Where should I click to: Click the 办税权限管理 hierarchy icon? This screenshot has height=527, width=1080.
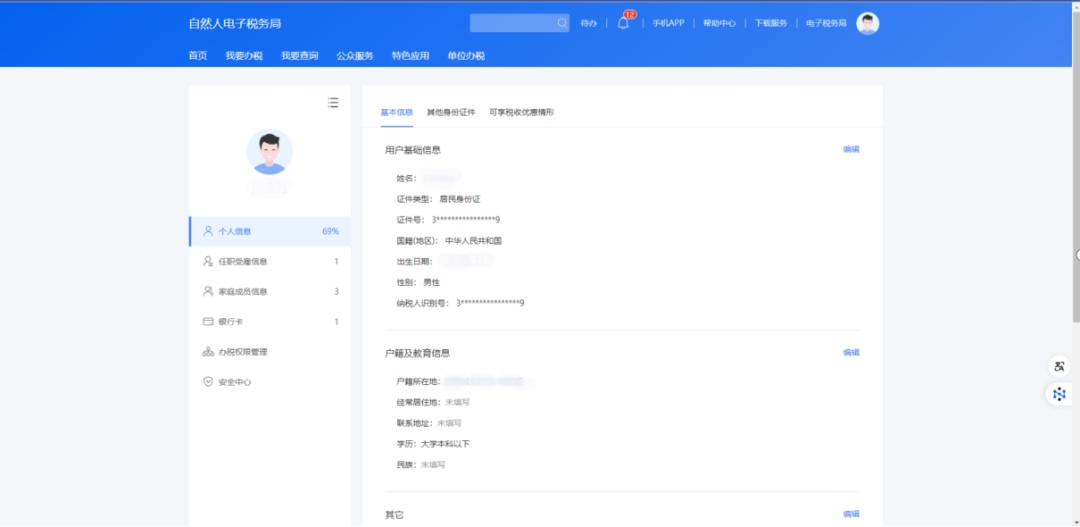pyautogui.click(x=208, y=352)
